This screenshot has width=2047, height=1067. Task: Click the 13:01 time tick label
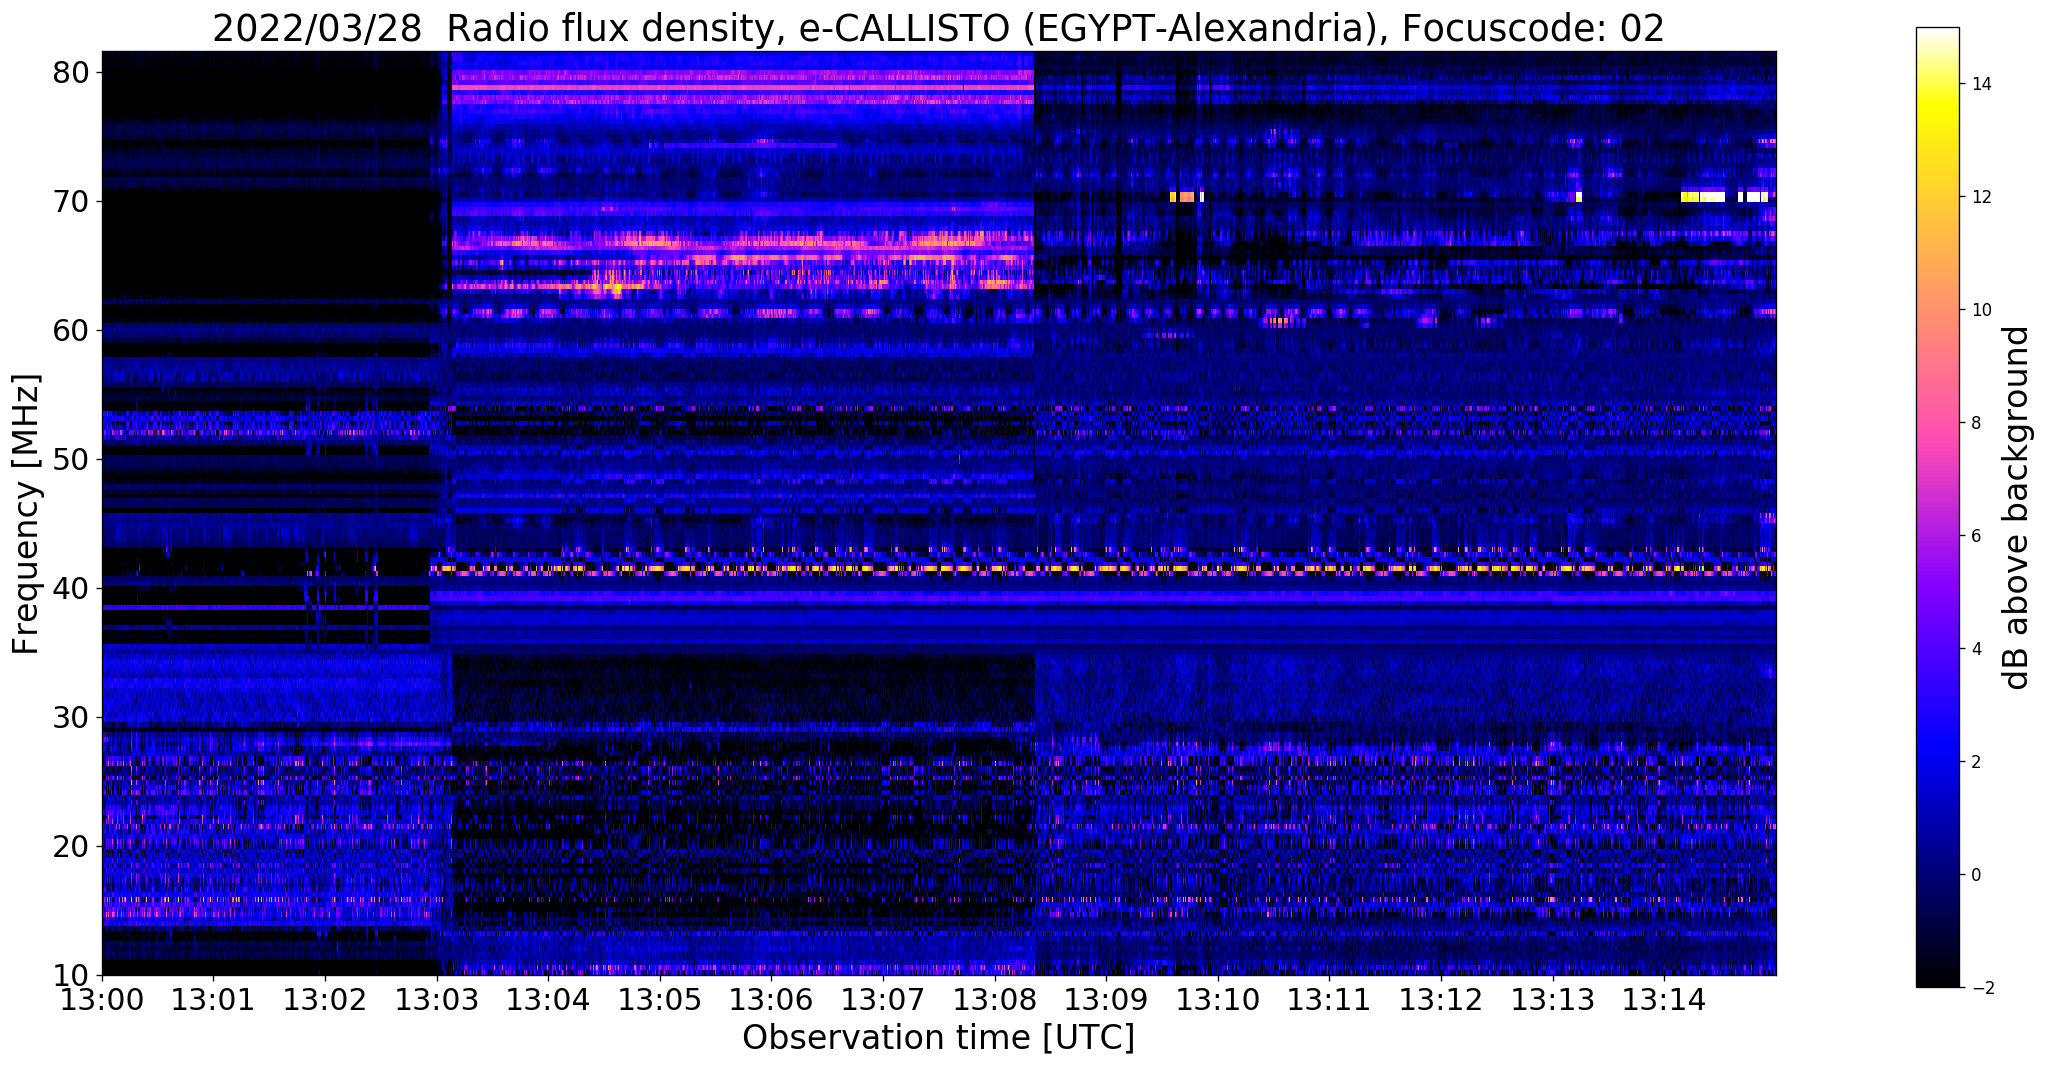tap(213, 999)
